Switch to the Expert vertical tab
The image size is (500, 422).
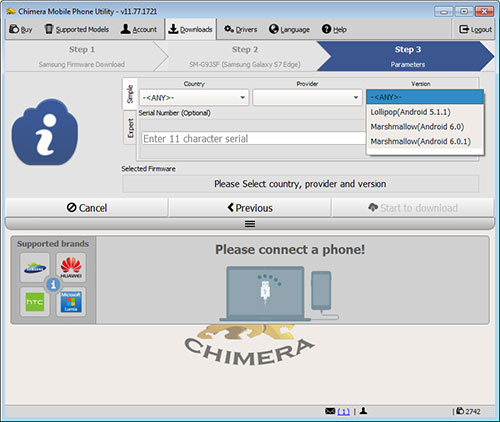click(130, 128)
